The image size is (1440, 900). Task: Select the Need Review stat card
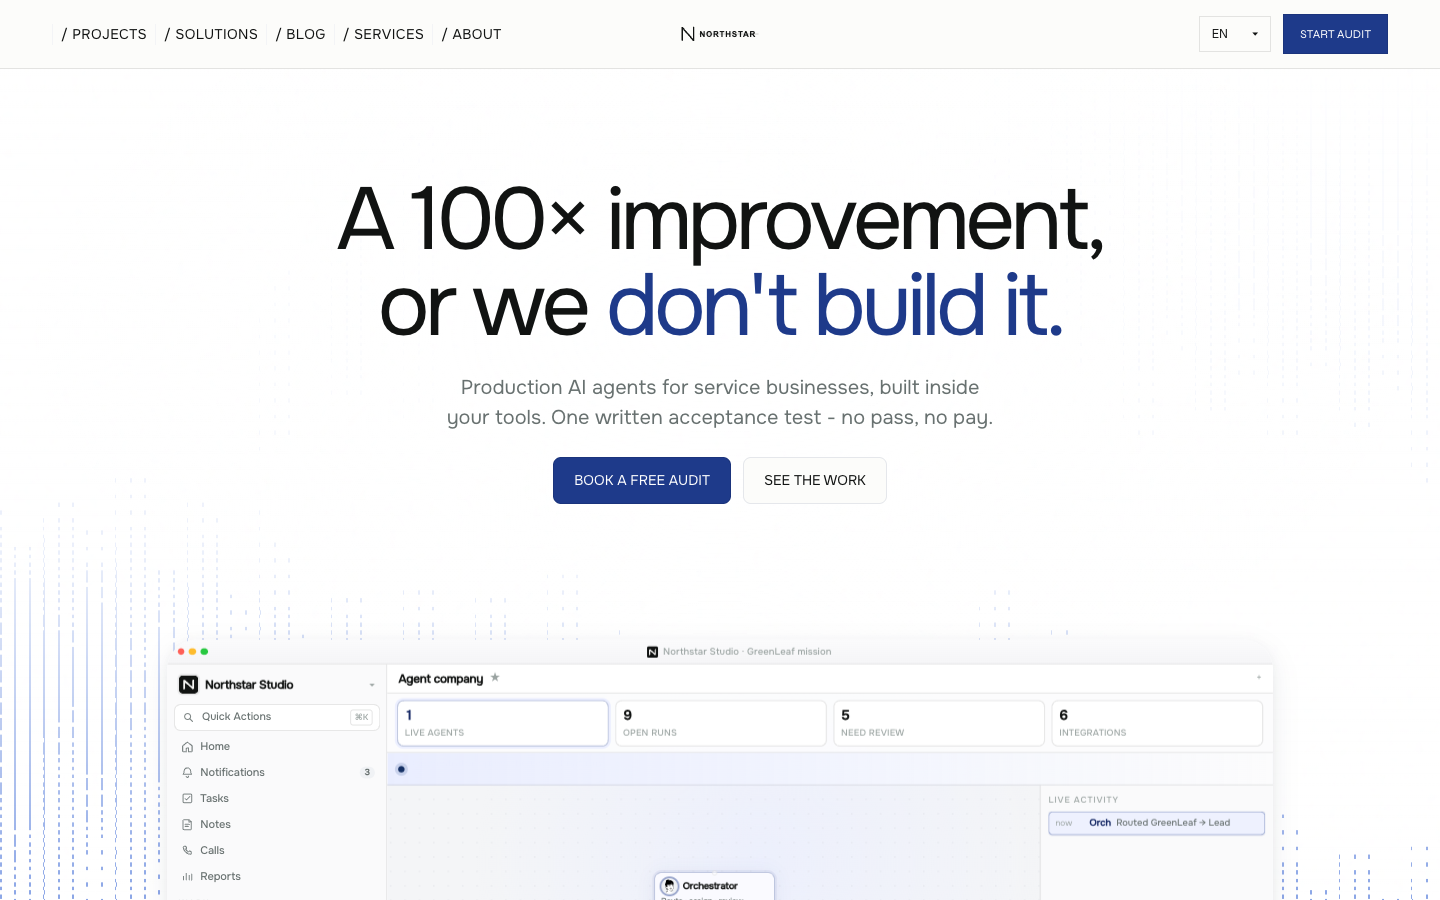point(939,723)
